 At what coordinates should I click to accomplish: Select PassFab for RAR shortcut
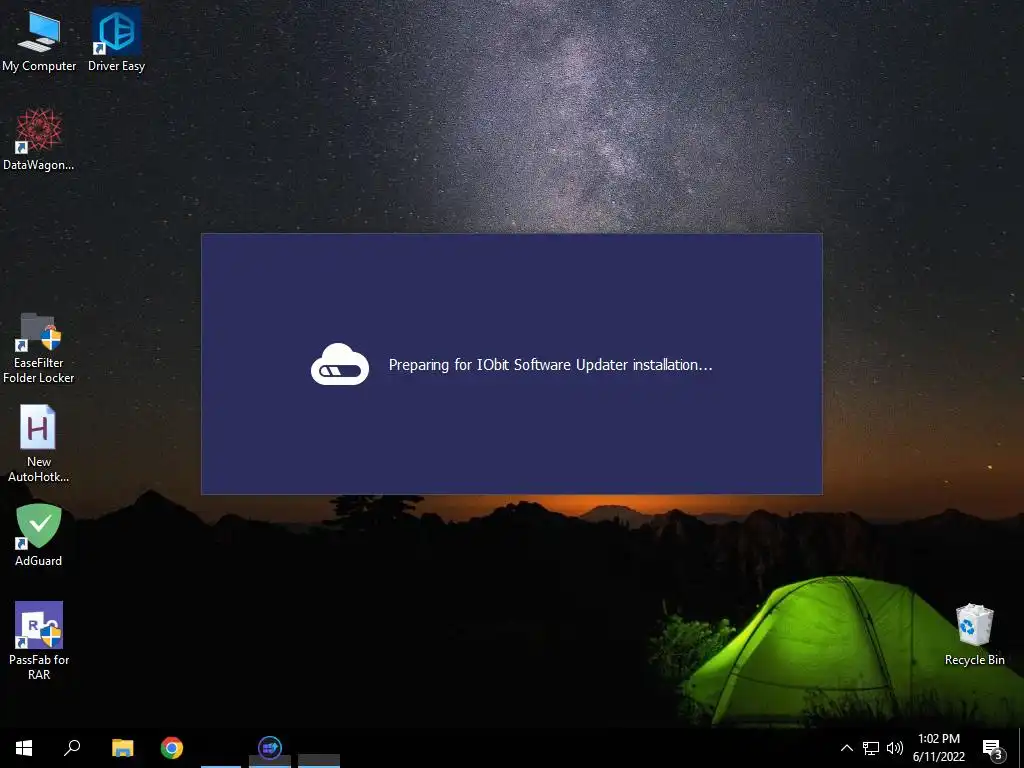pyautogui.click(x=39, y=641)
